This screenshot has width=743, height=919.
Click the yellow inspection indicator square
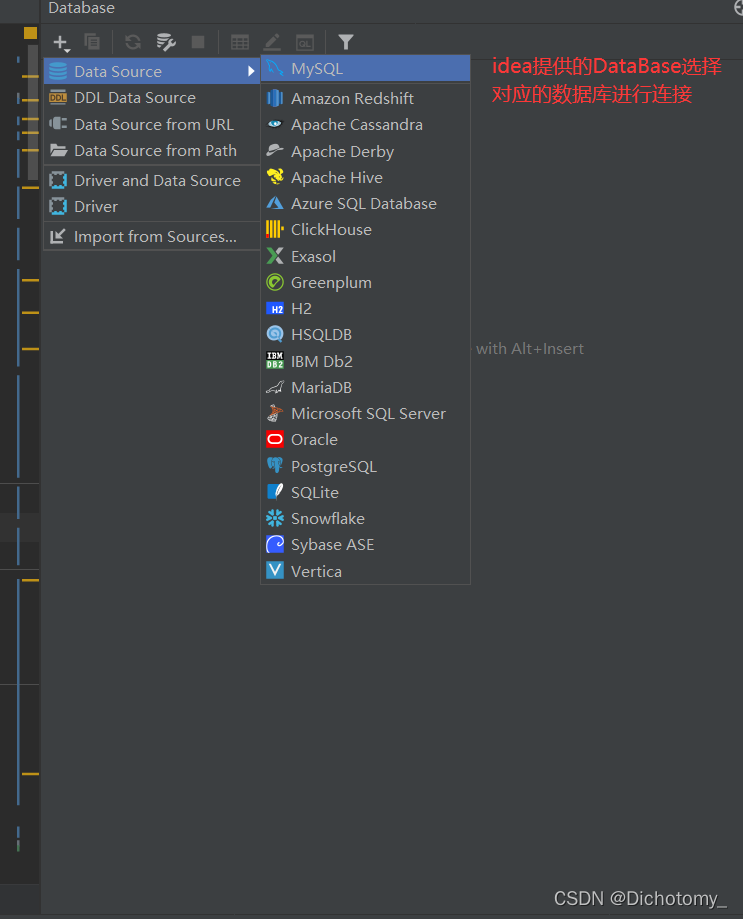click(x=30, y=33)
